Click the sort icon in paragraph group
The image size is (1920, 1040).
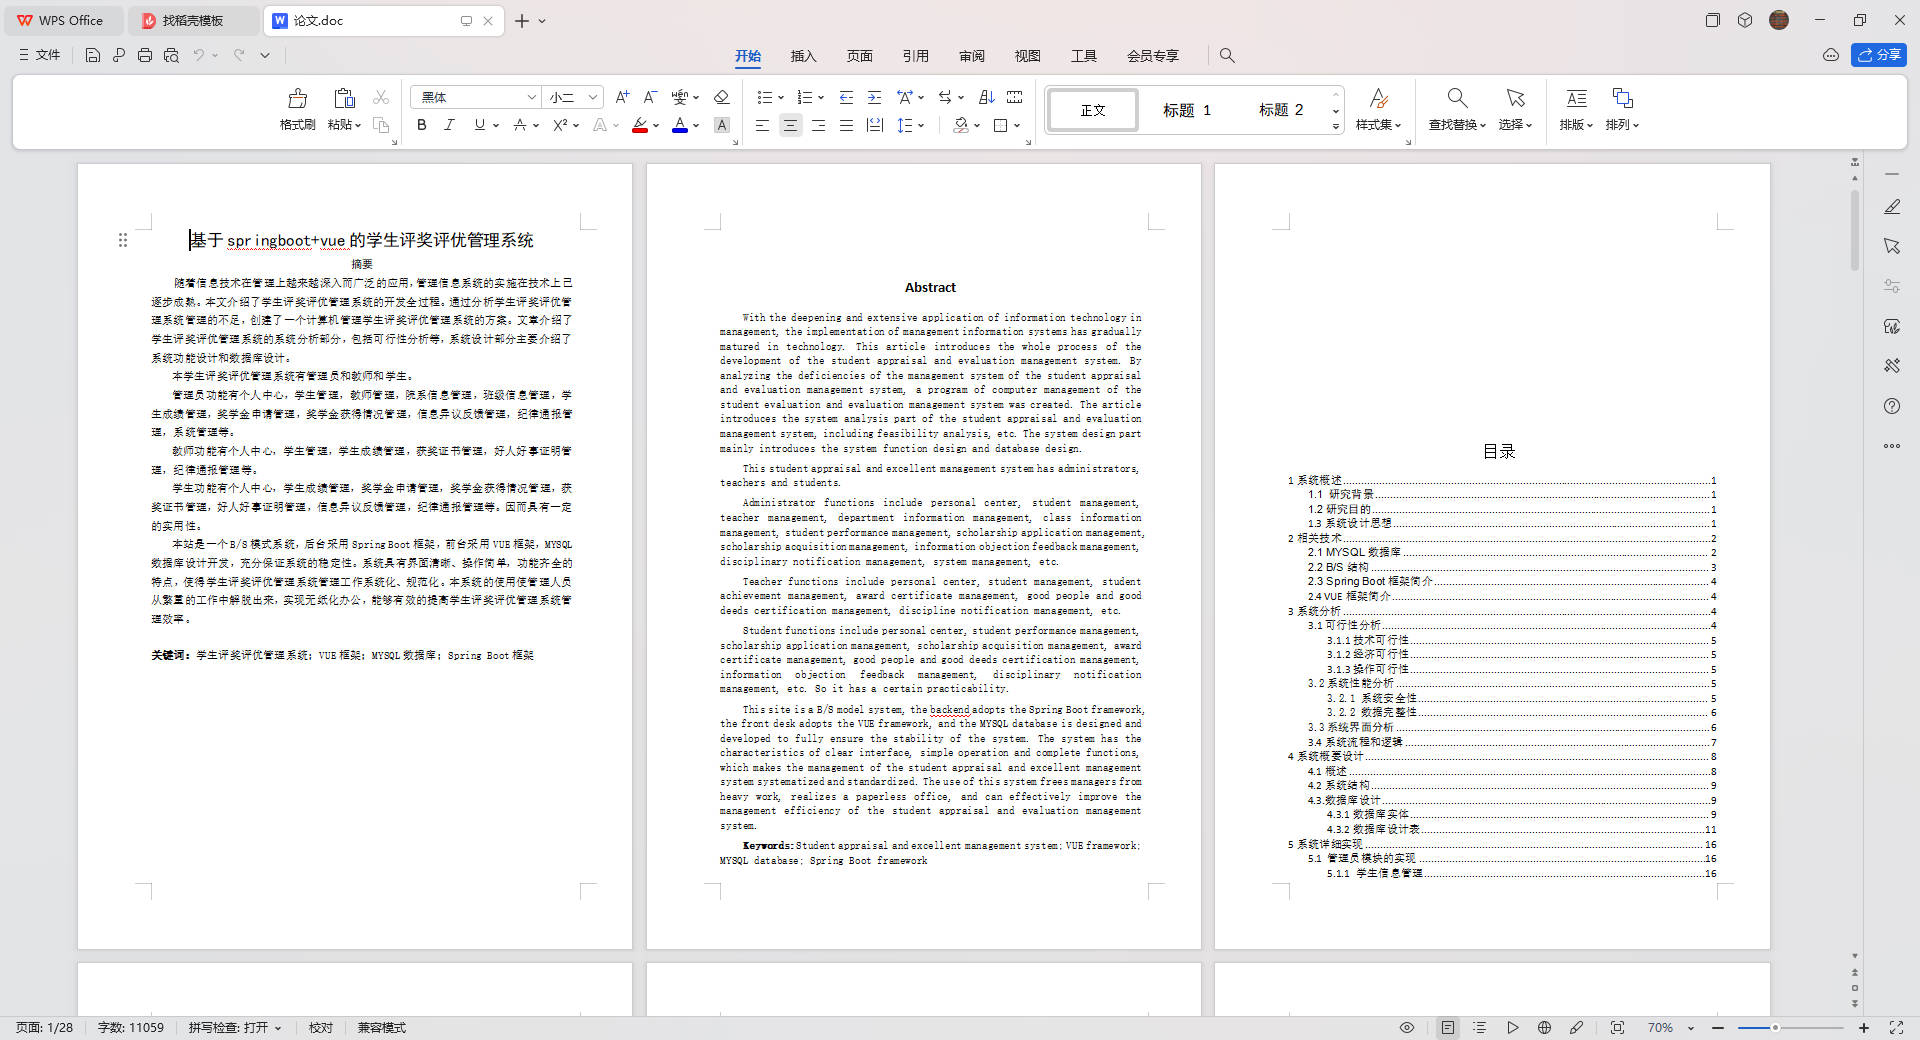tap(986, 97)
